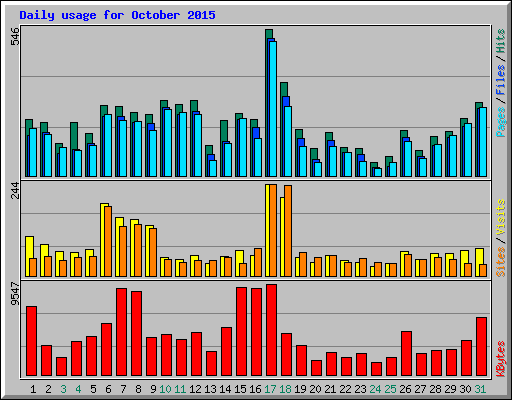Click day label 16 on the x-axis
512x400 pixels.
[255, 389]
